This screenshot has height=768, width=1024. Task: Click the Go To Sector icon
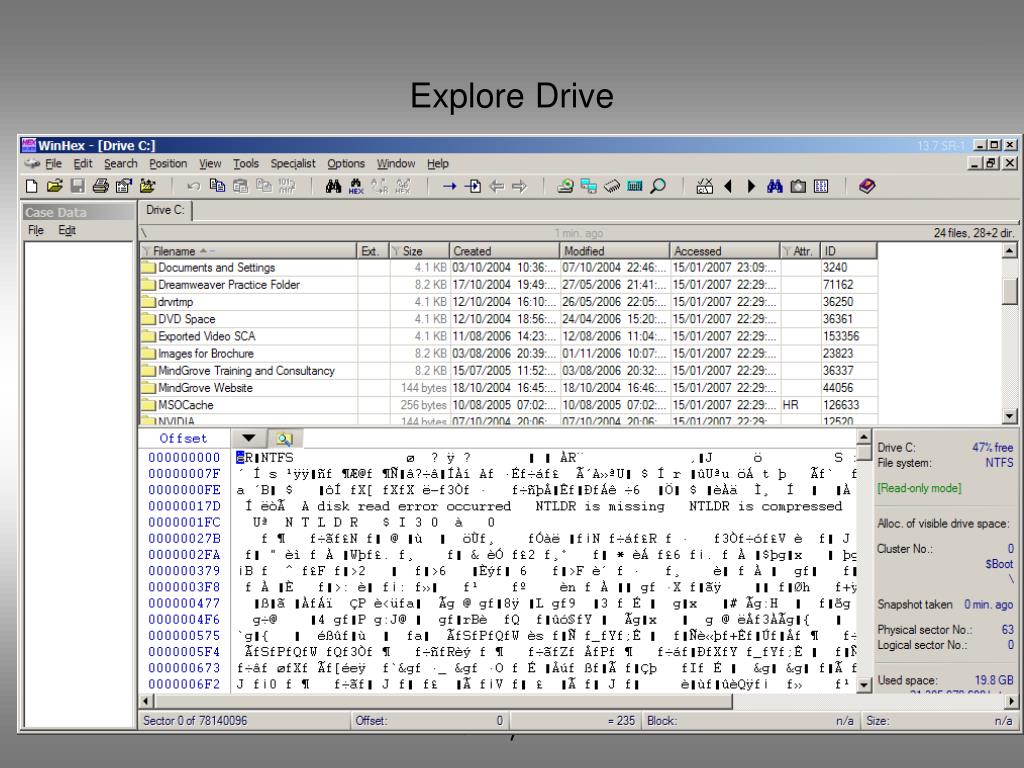coord(473,187)
